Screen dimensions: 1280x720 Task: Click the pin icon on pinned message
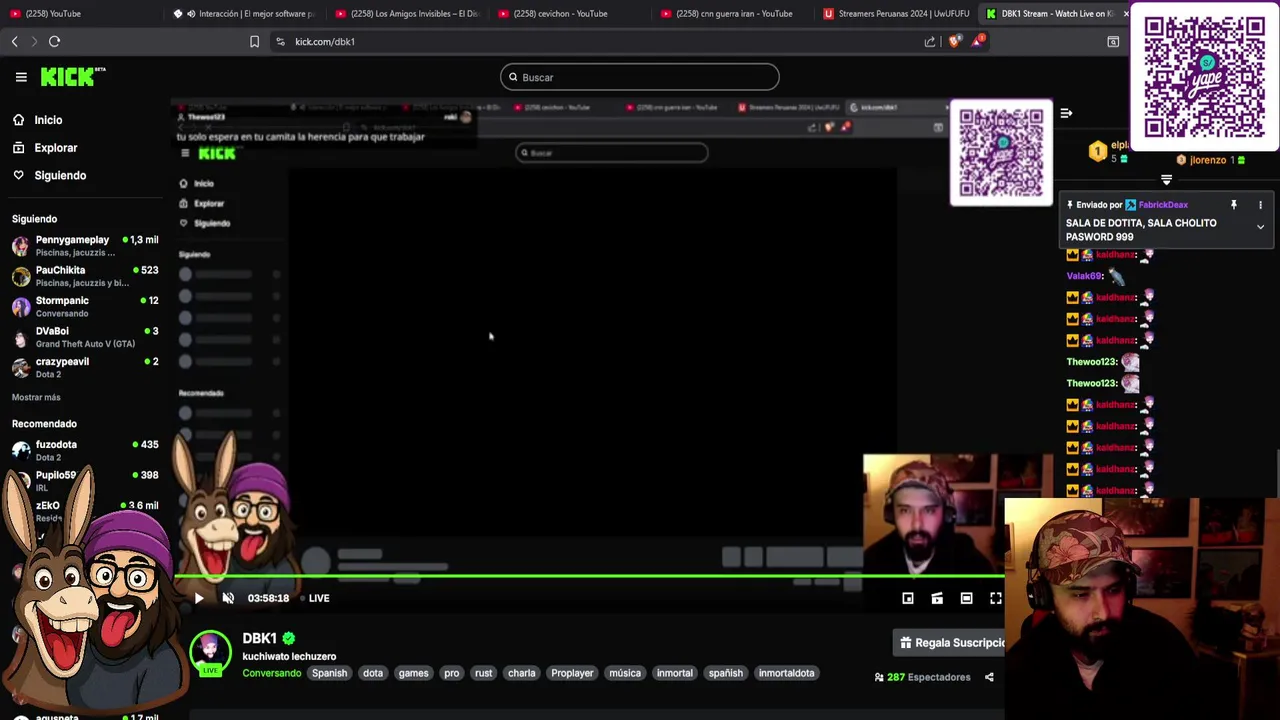pyautogui.click(x=1233, y=205)
